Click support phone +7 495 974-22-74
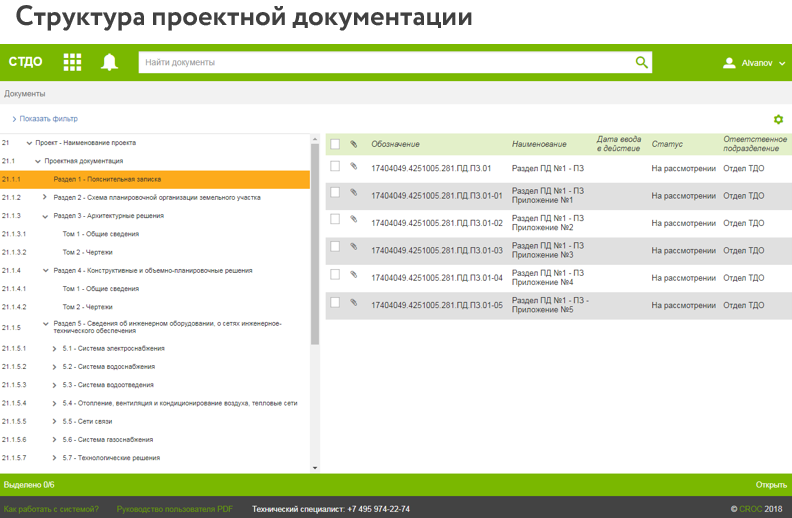The width and height of the screenshot is (792, 518). 378,509
